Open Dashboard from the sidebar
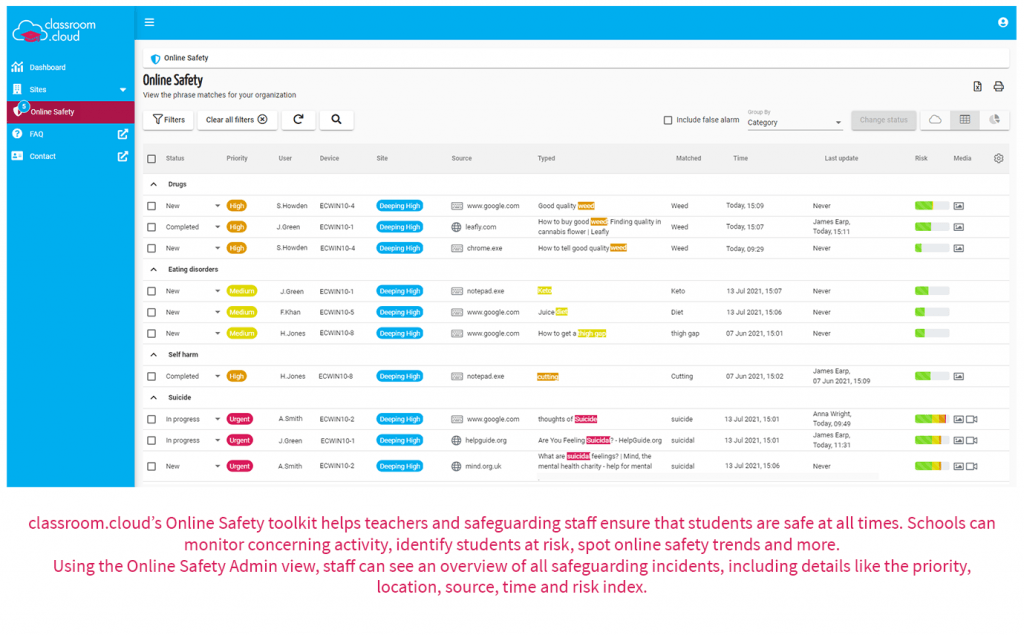 [x=47, y=67]
